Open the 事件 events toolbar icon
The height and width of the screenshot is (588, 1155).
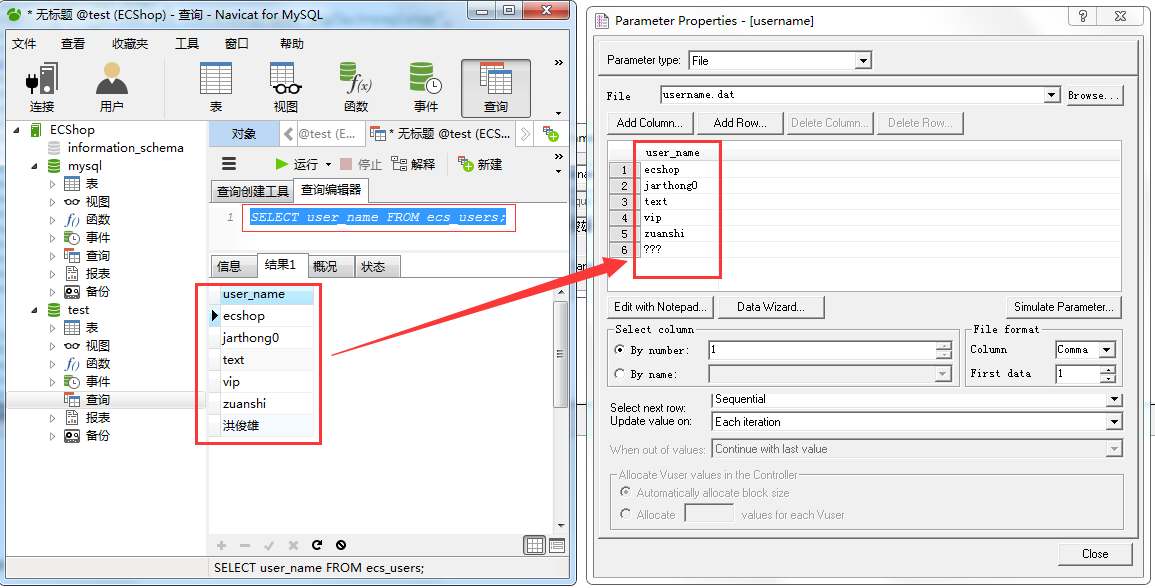[426, 88]
